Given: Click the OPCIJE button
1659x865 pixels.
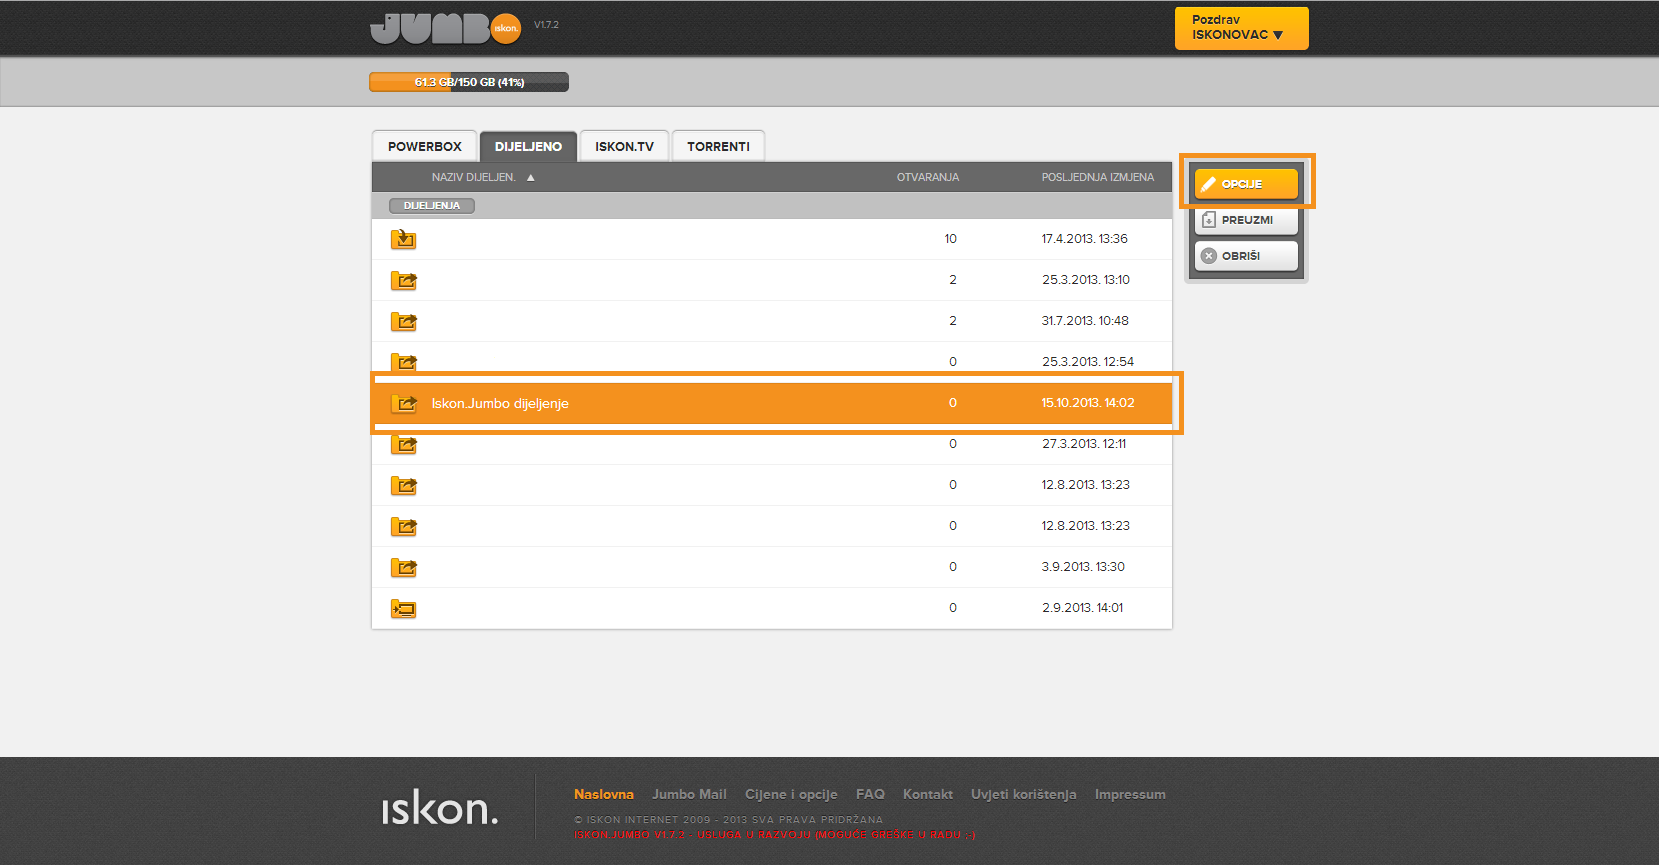Looking at the screenshot, I should point(1246,184).
